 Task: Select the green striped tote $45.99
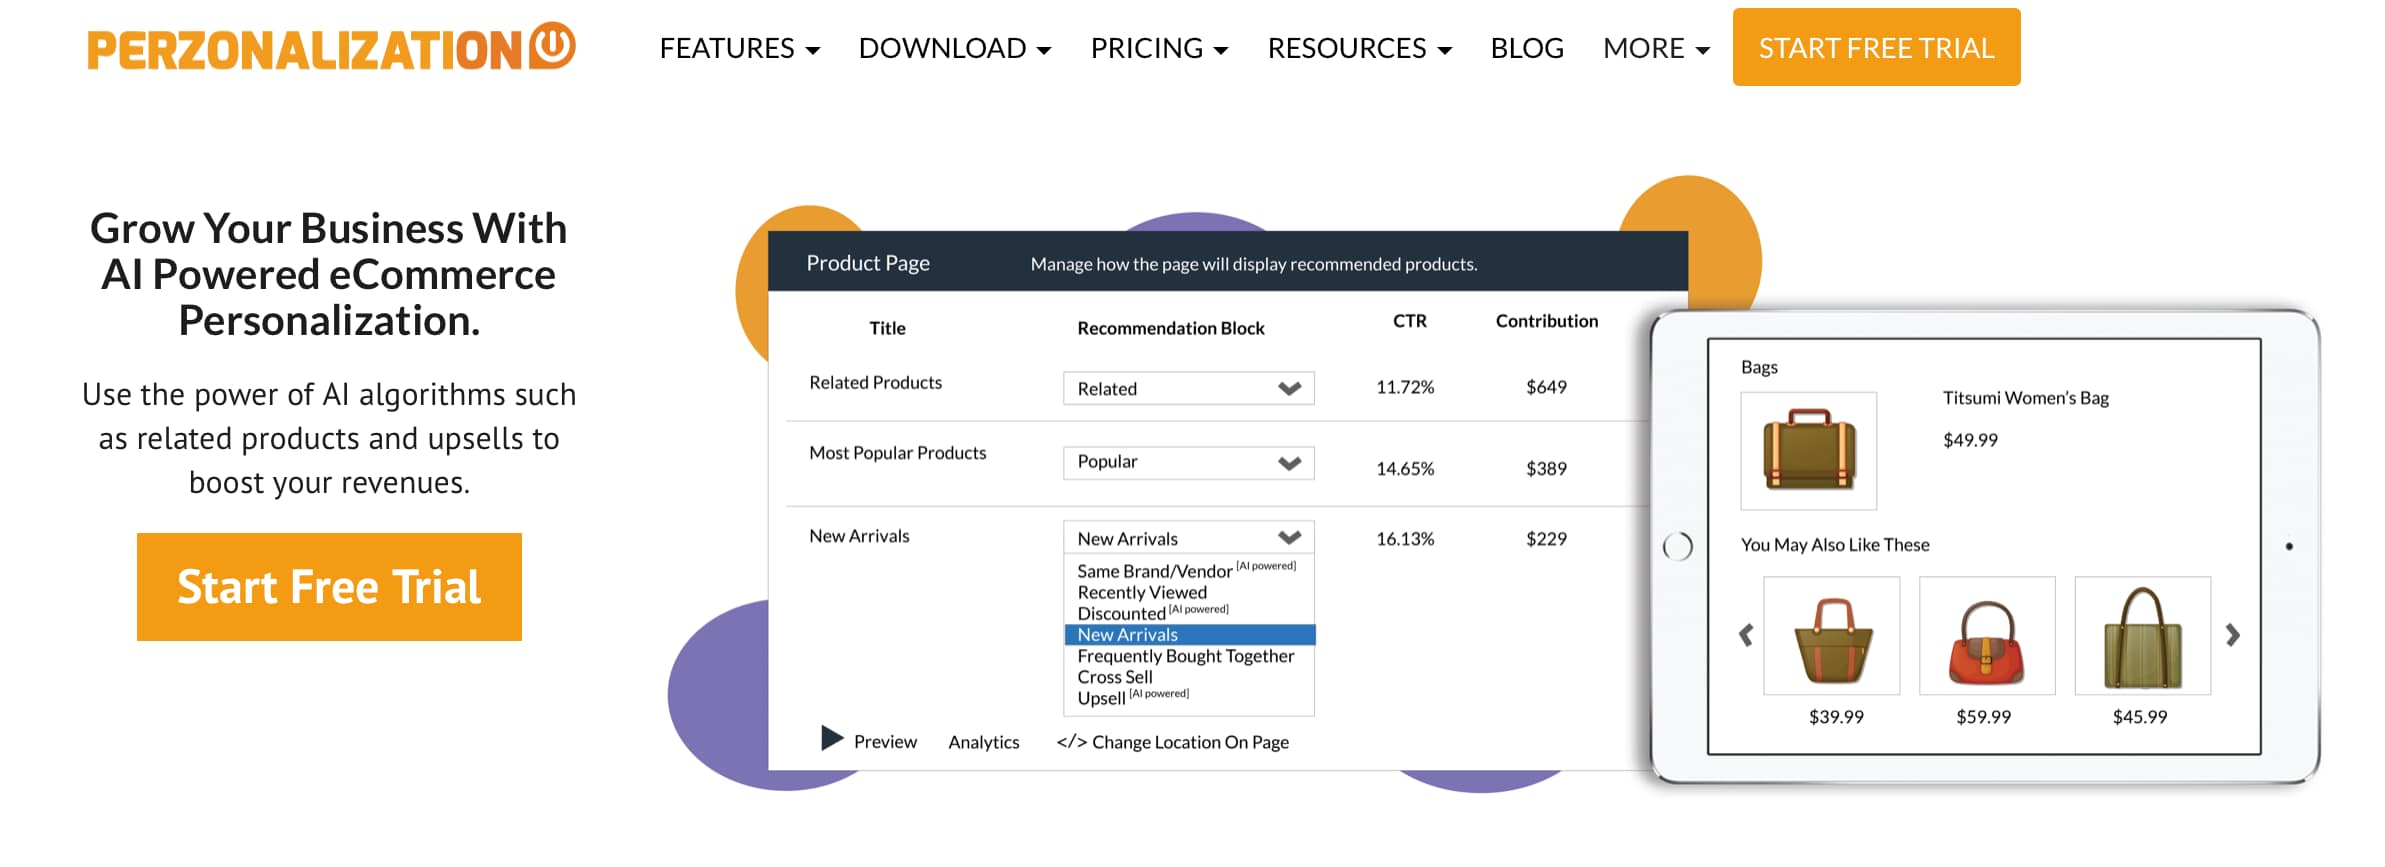pyautogui.click(x=2142, y=637)
